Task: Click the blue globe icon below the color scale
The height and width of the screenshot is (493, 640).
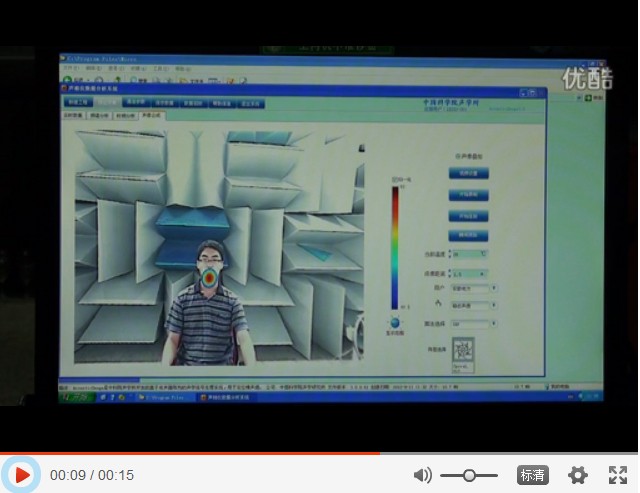Action: [395, 323]
